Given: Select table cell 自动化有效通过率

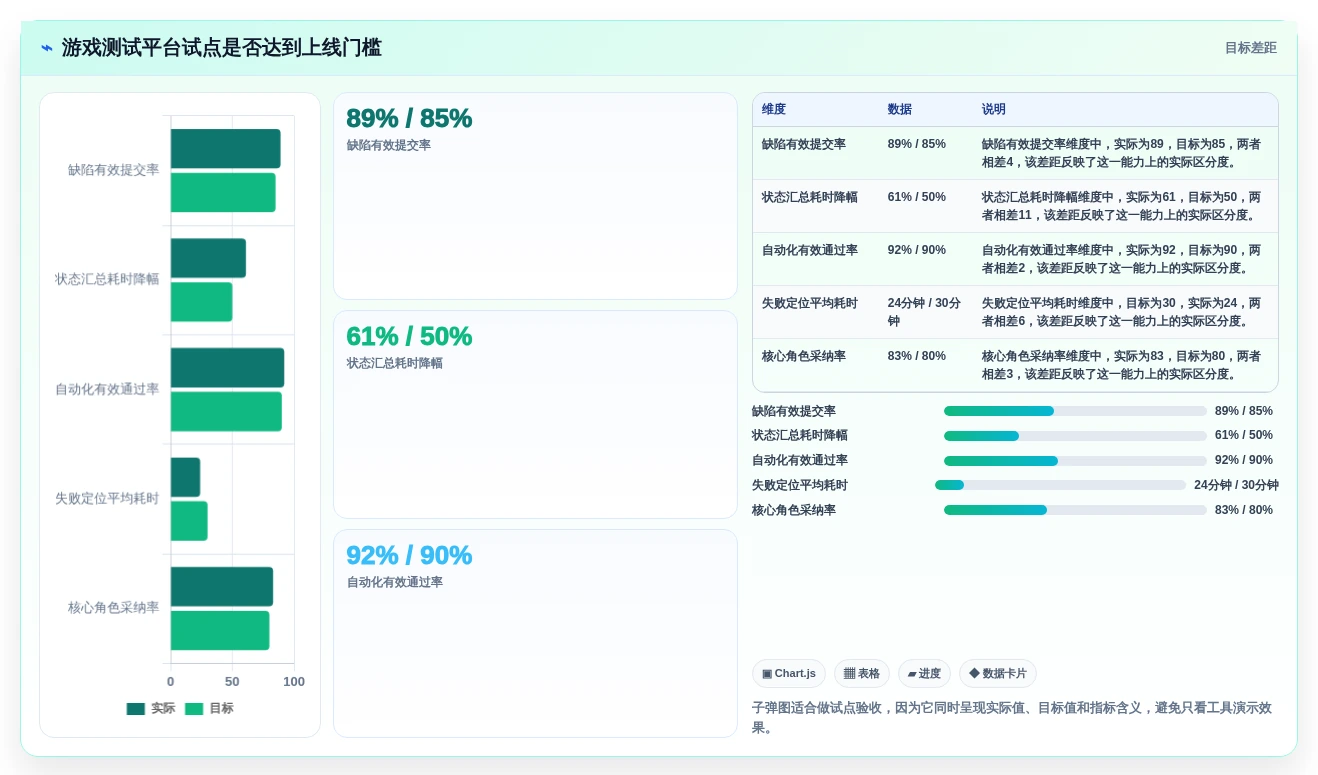Looking at the screenshot, I should coord(810,250).
